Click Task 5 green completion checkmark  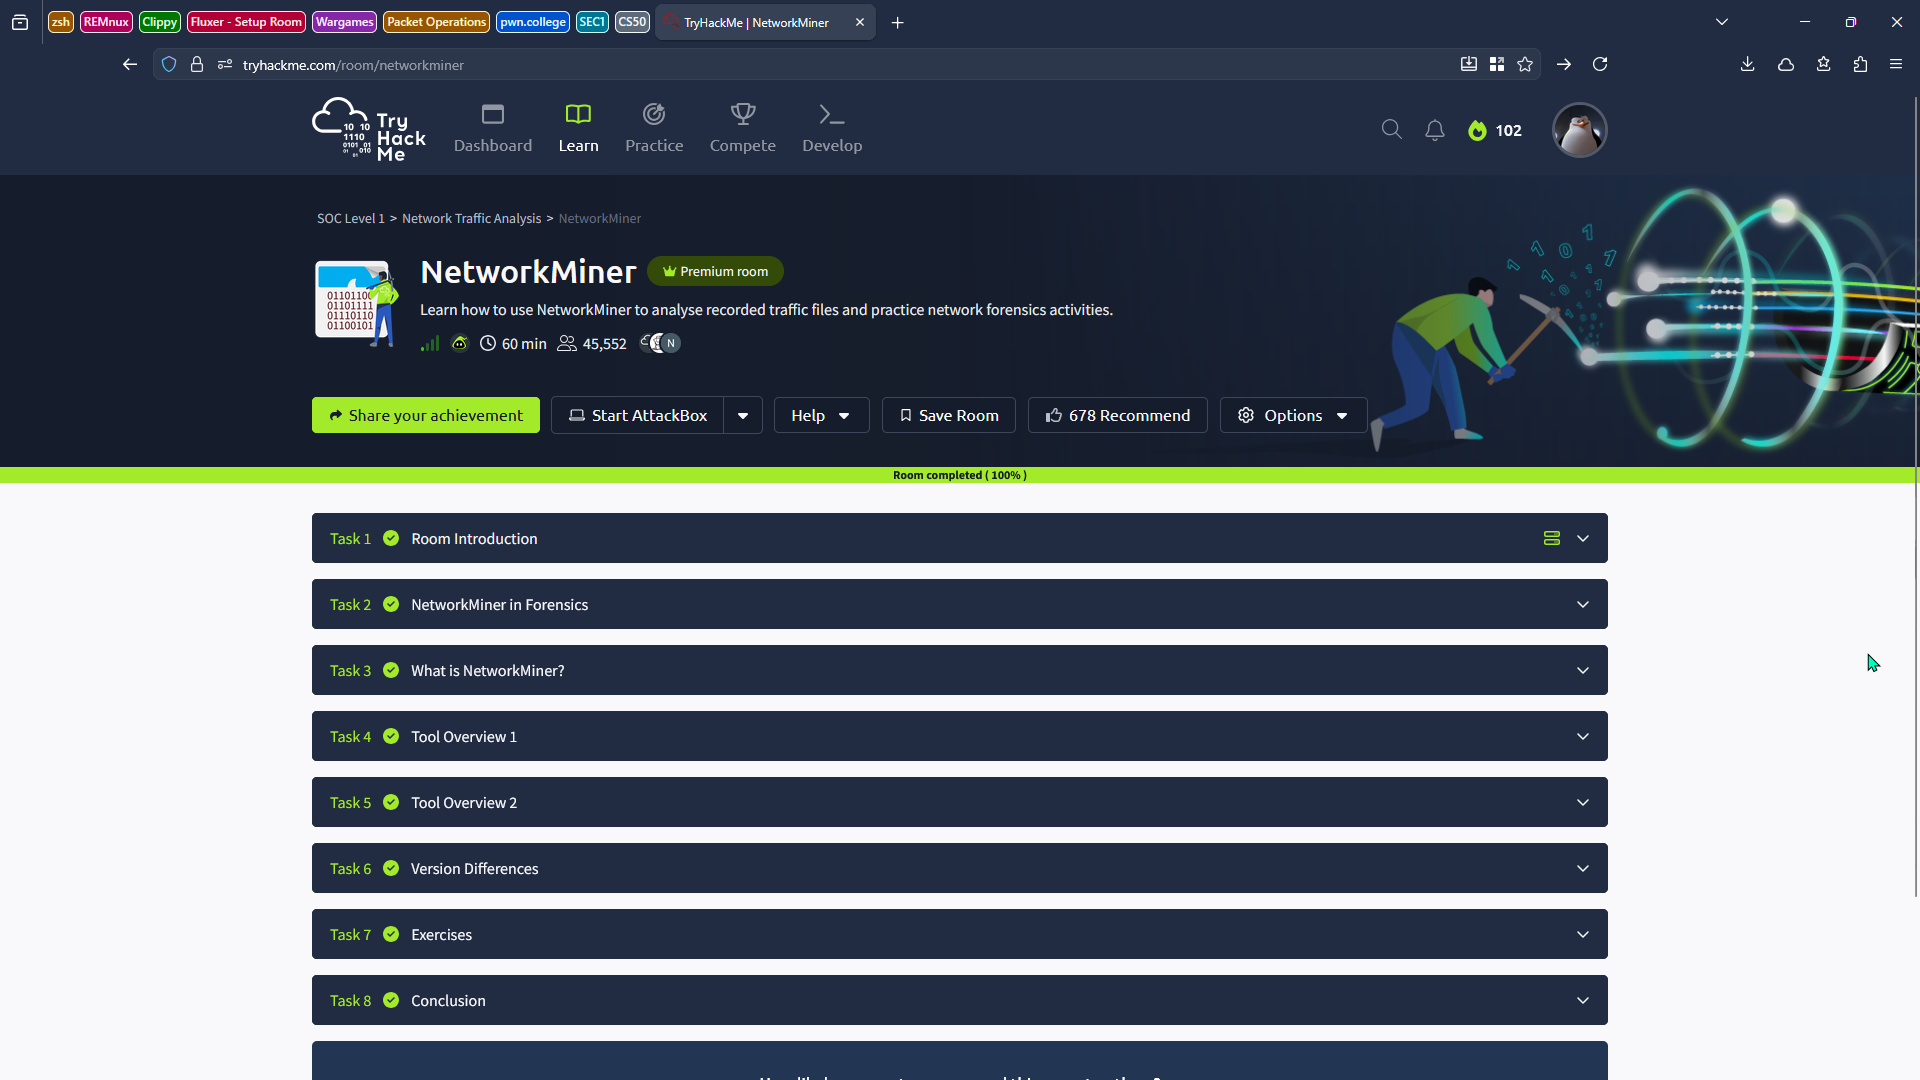click(391, 802)
